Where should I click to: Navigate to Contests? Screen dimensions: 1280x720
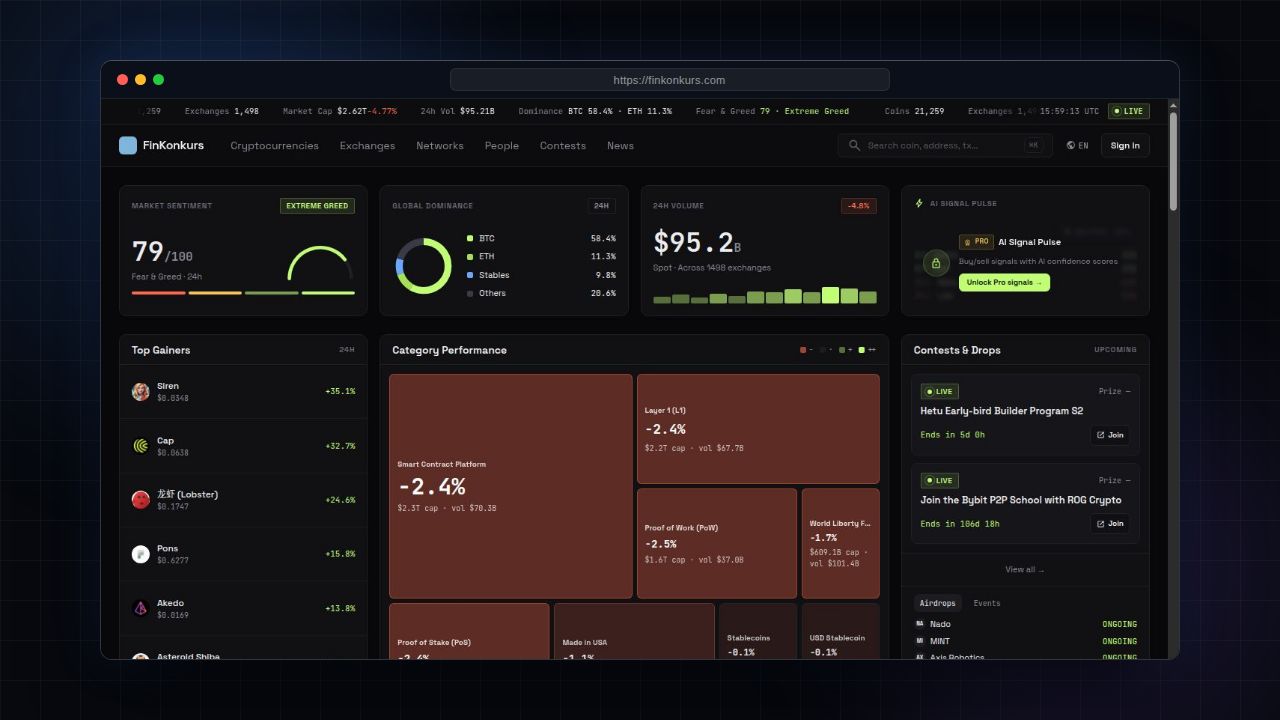[563, 146]
